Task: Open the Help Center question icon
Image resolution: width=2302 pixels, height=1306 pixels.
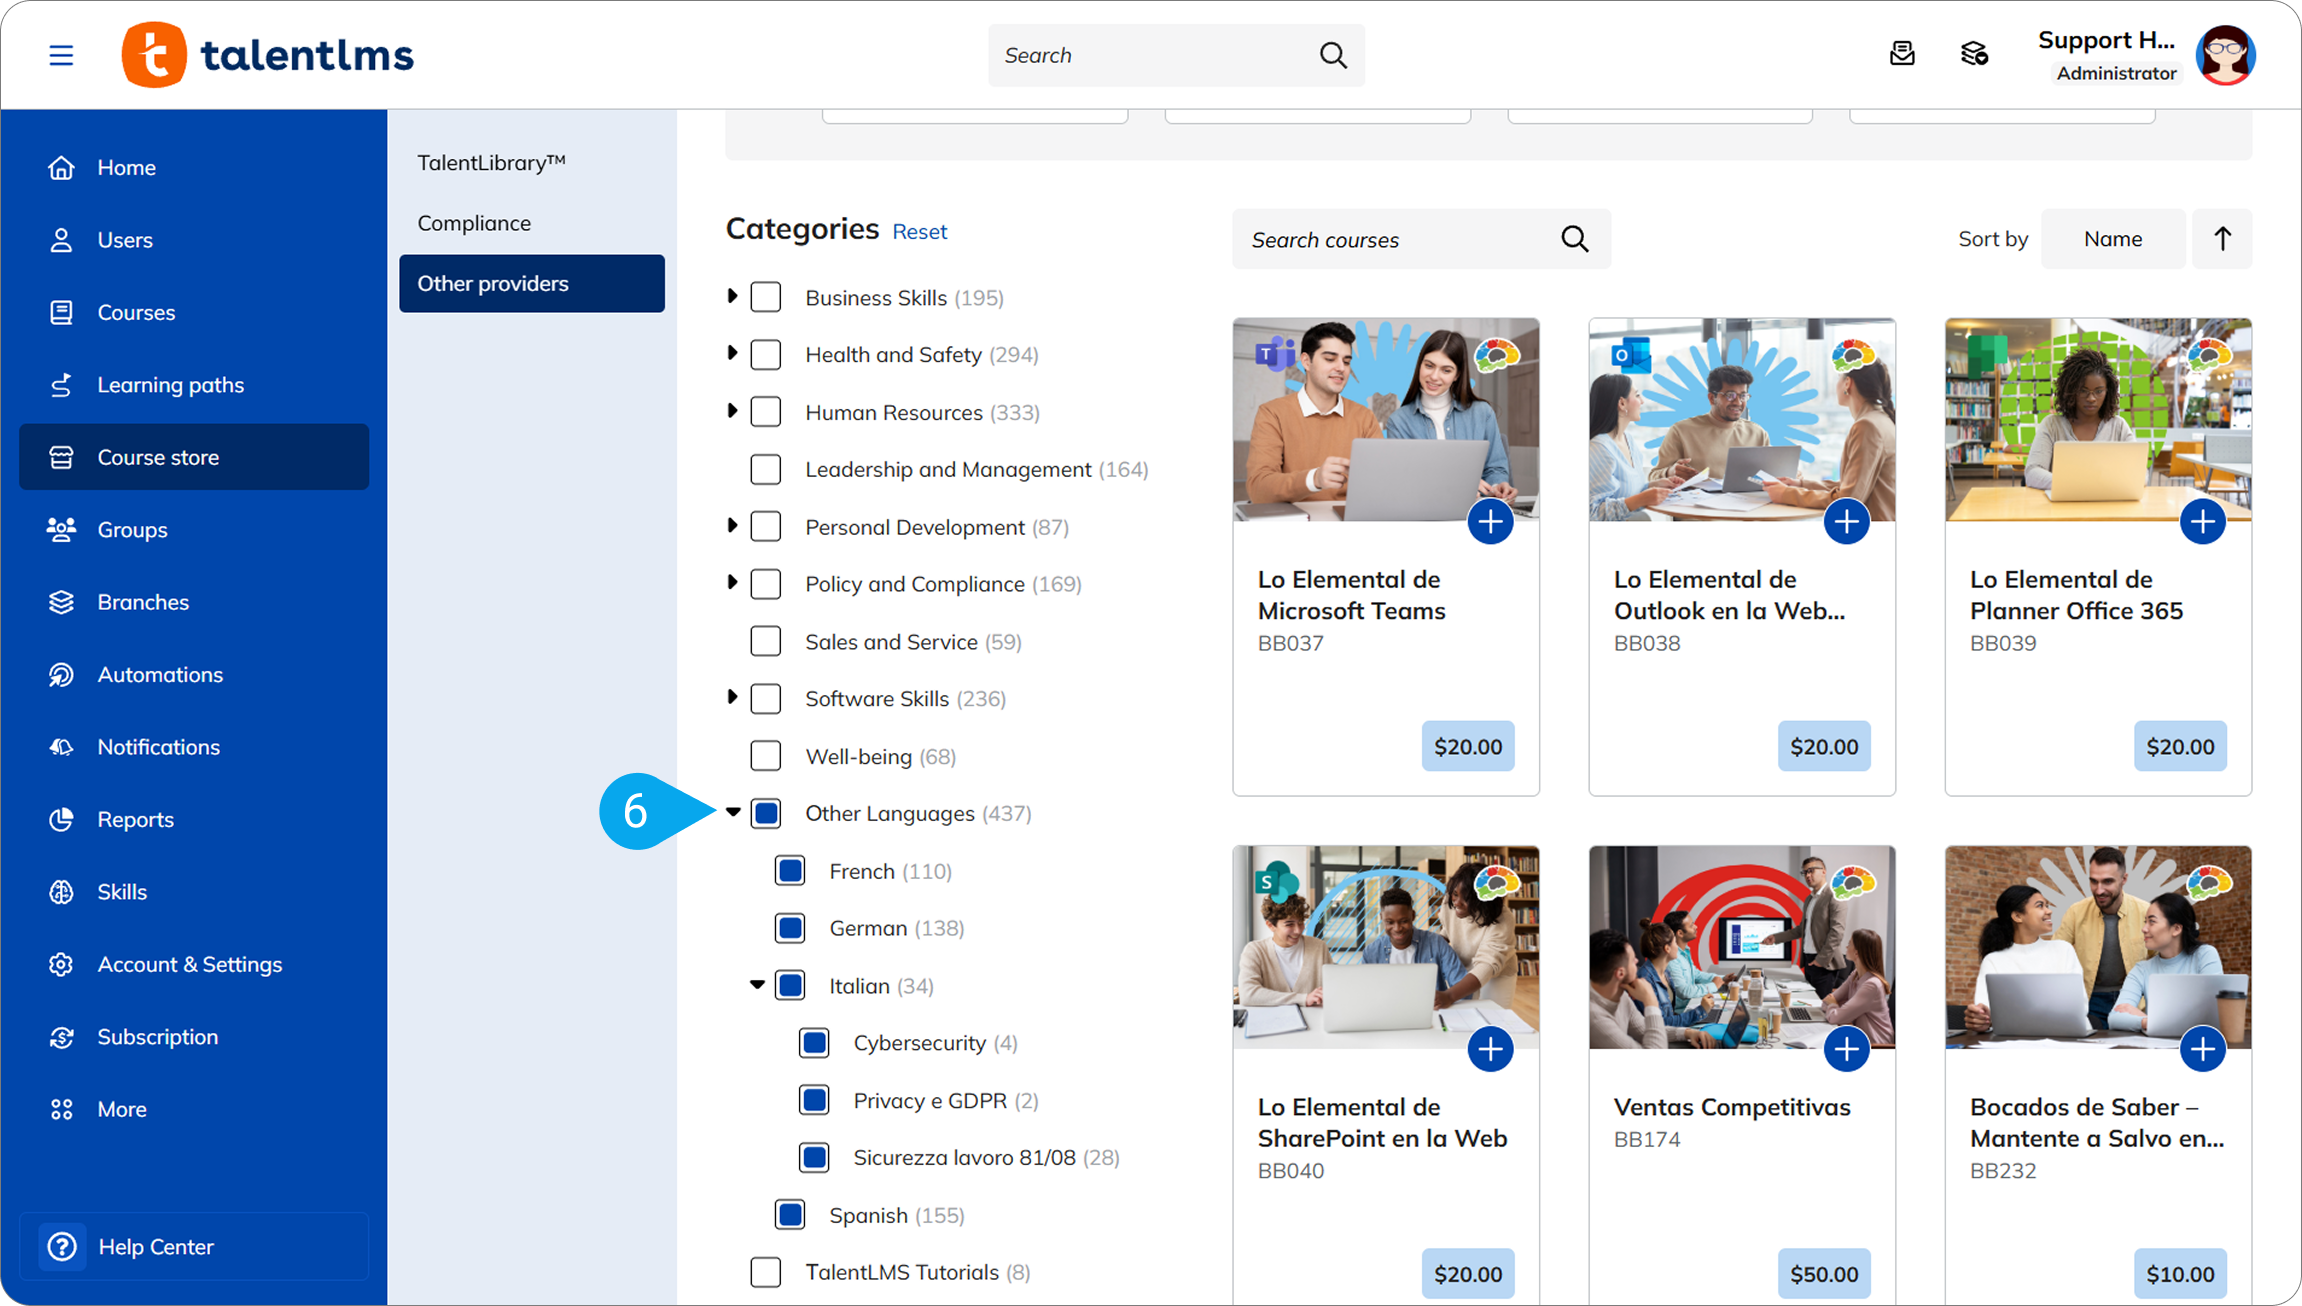Action: 62,1246
